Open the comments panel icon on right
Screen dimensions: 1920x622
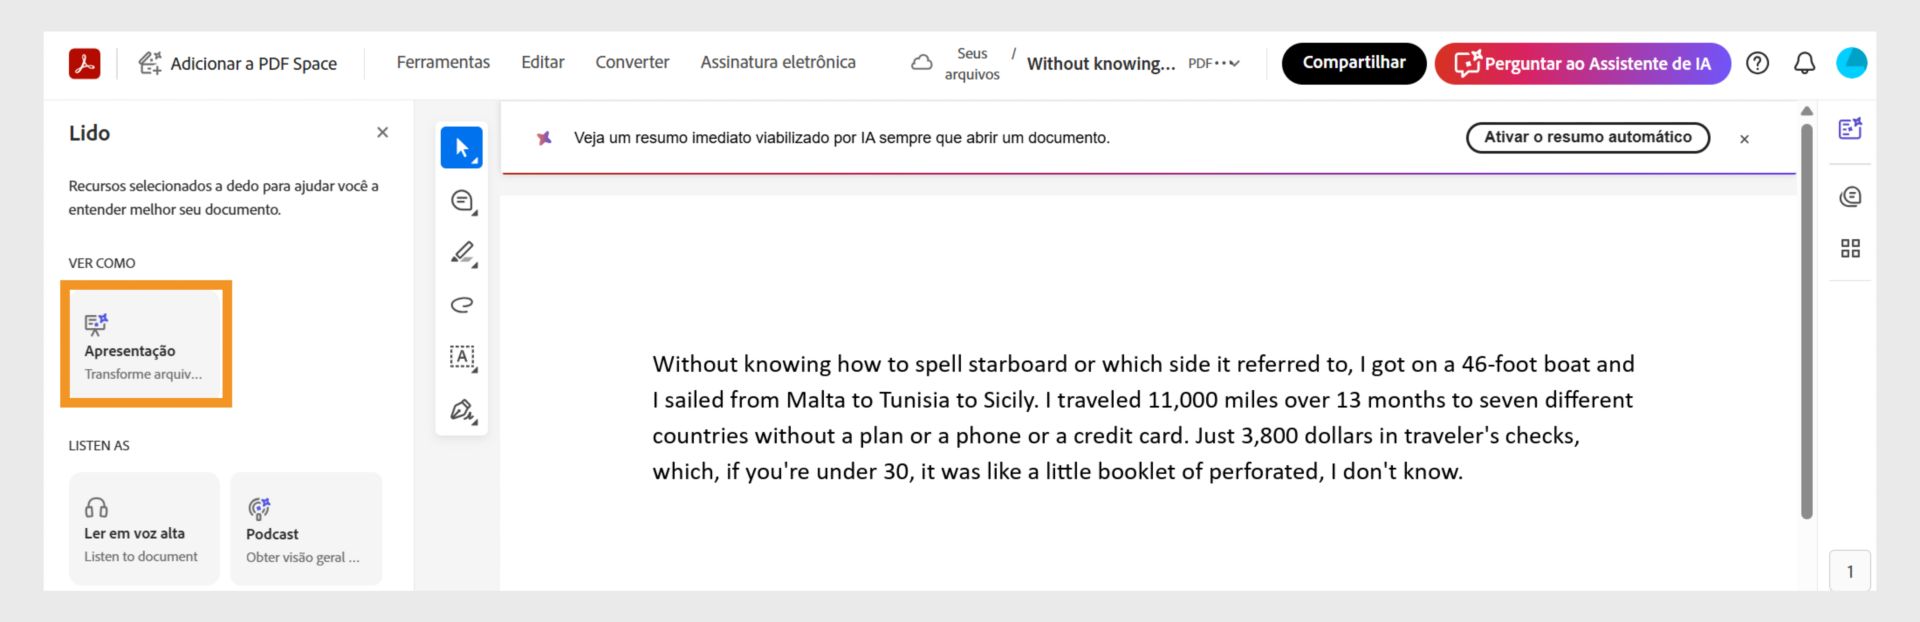(1850, 196)
